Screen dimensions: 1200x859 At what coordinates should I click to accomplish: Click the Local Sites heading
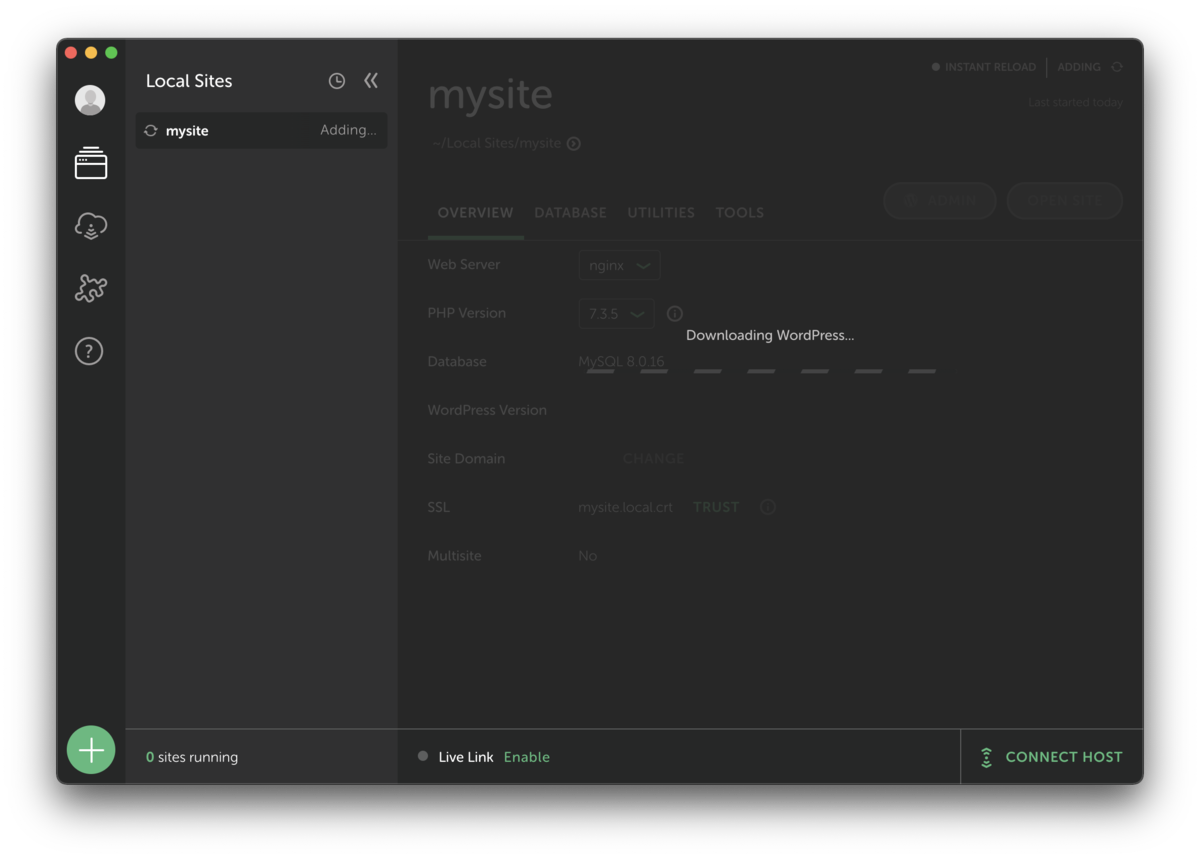coord(189,81)
